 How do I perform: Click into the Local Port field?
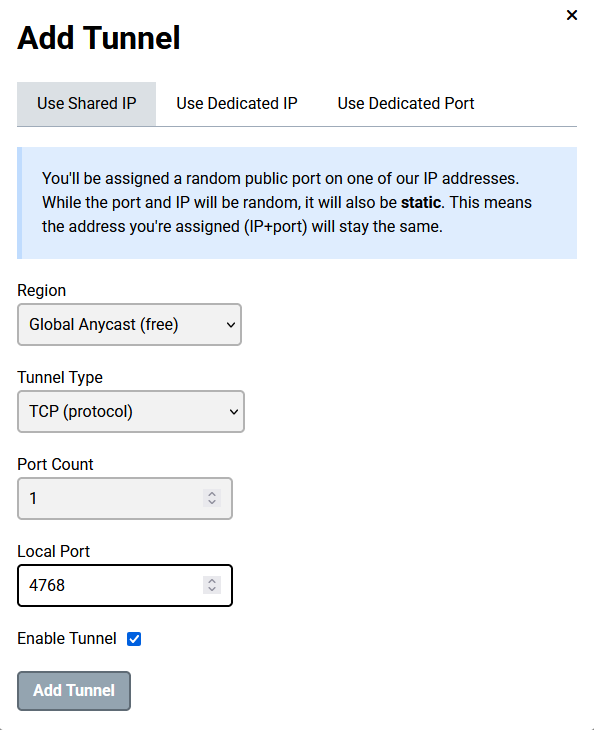tap(125, 586)
